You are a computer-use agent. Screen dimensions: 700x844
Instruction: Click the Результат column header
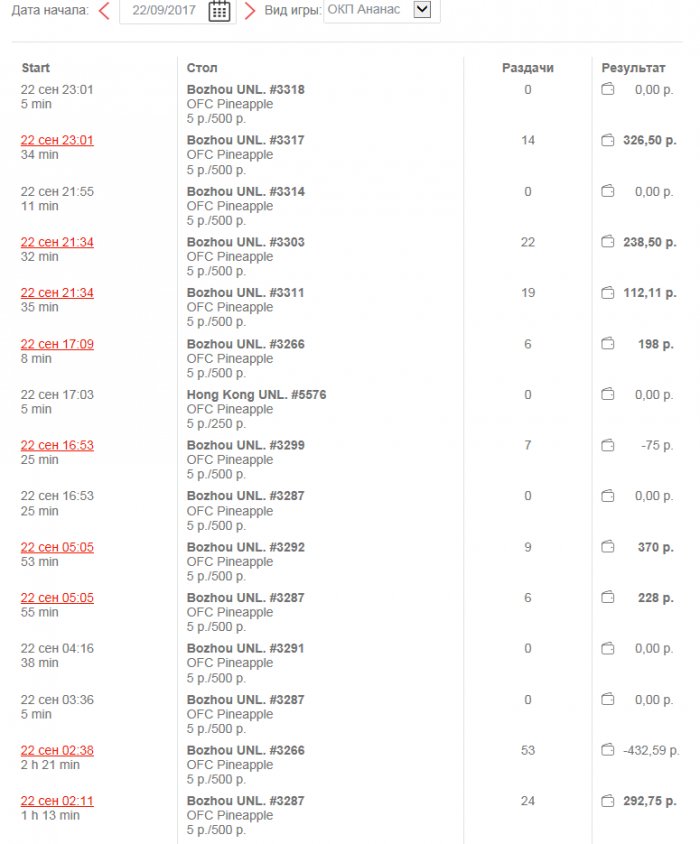[x=632, y=68]
